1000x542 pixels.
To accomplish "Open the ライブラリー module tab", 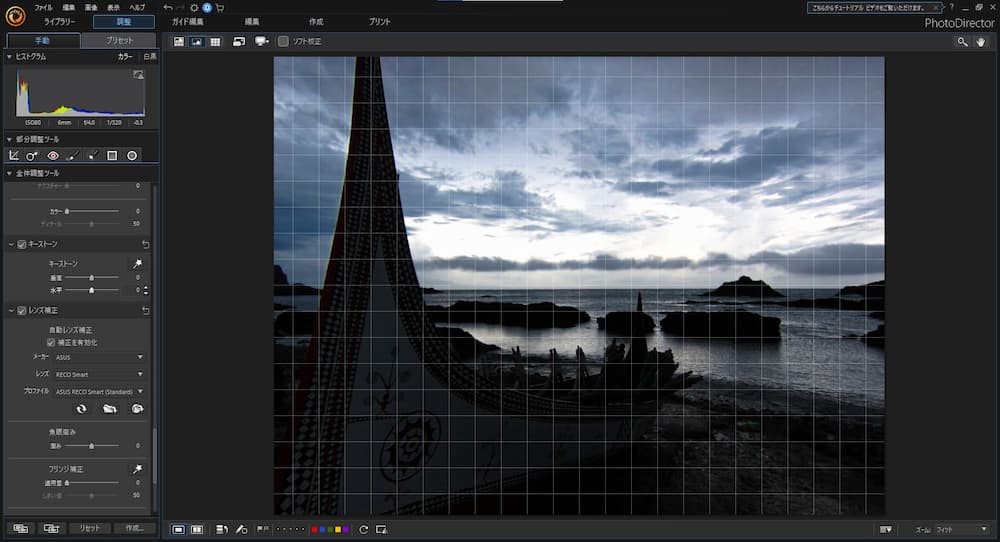I will click(59, 21).
